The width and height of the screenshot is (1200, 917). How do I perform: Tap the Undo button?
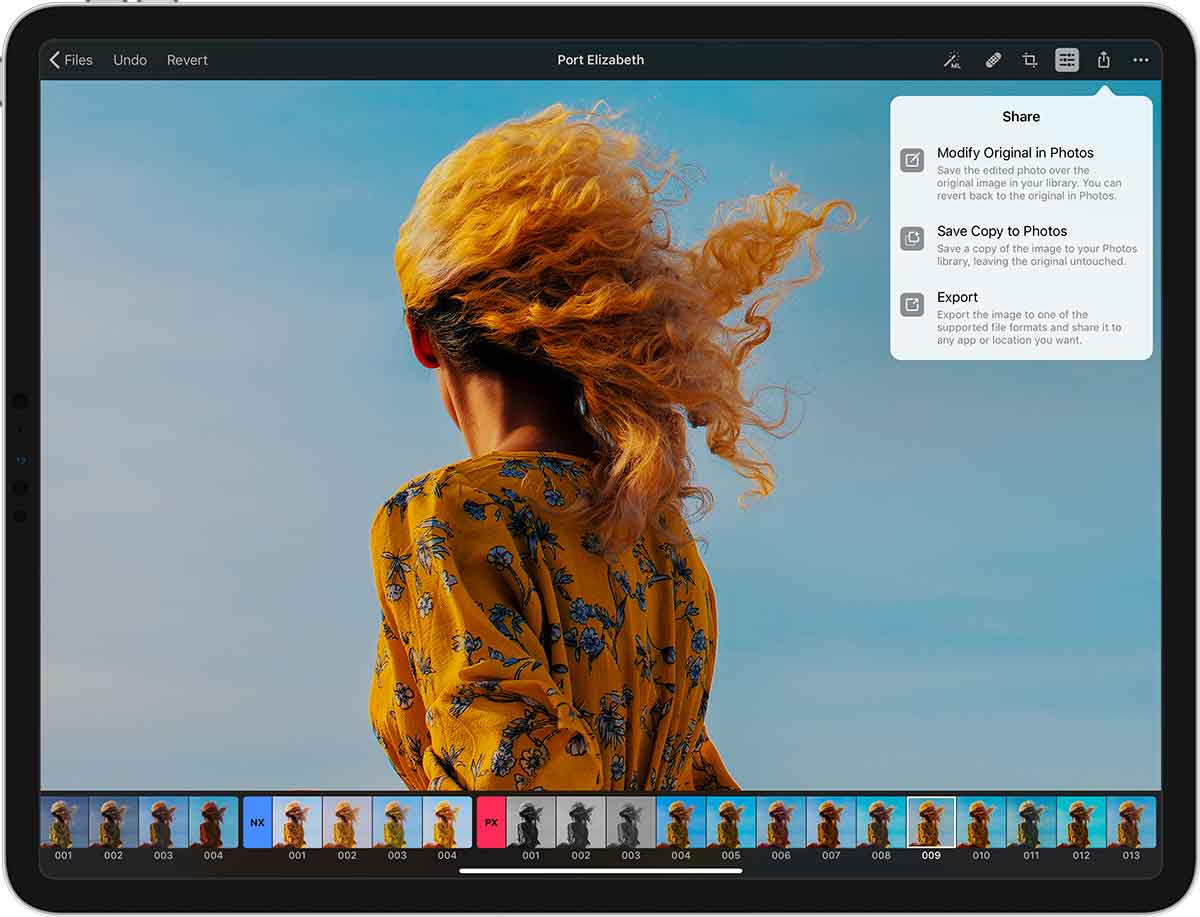click(130, 60)
